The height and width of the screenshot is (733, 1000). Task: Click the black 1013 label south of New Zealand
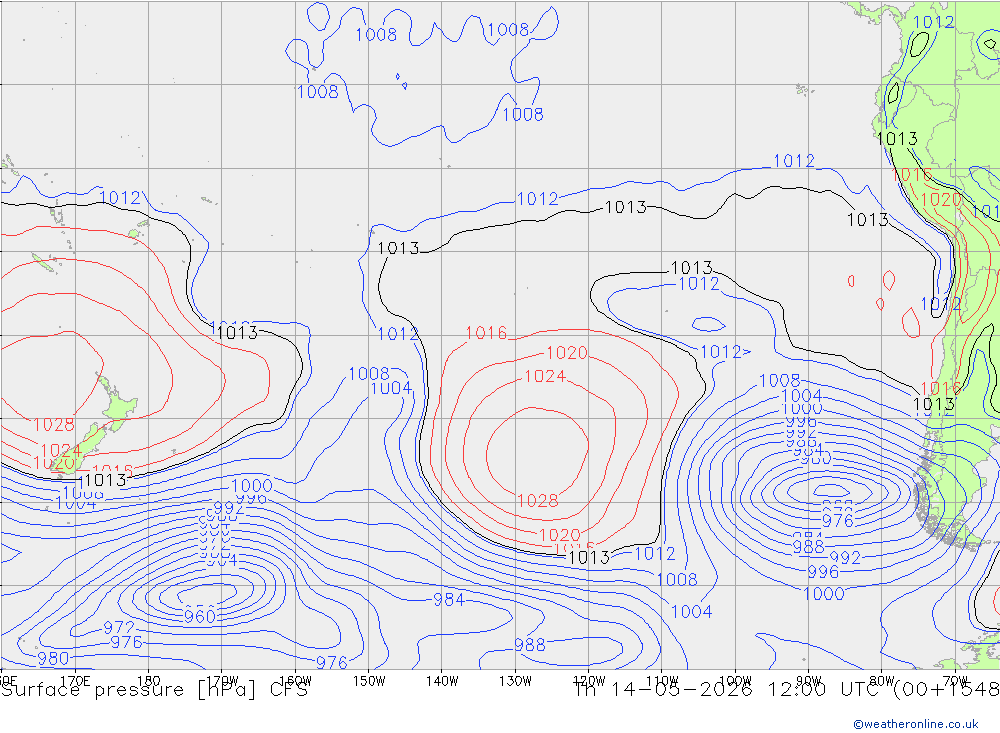coord(105,480)
